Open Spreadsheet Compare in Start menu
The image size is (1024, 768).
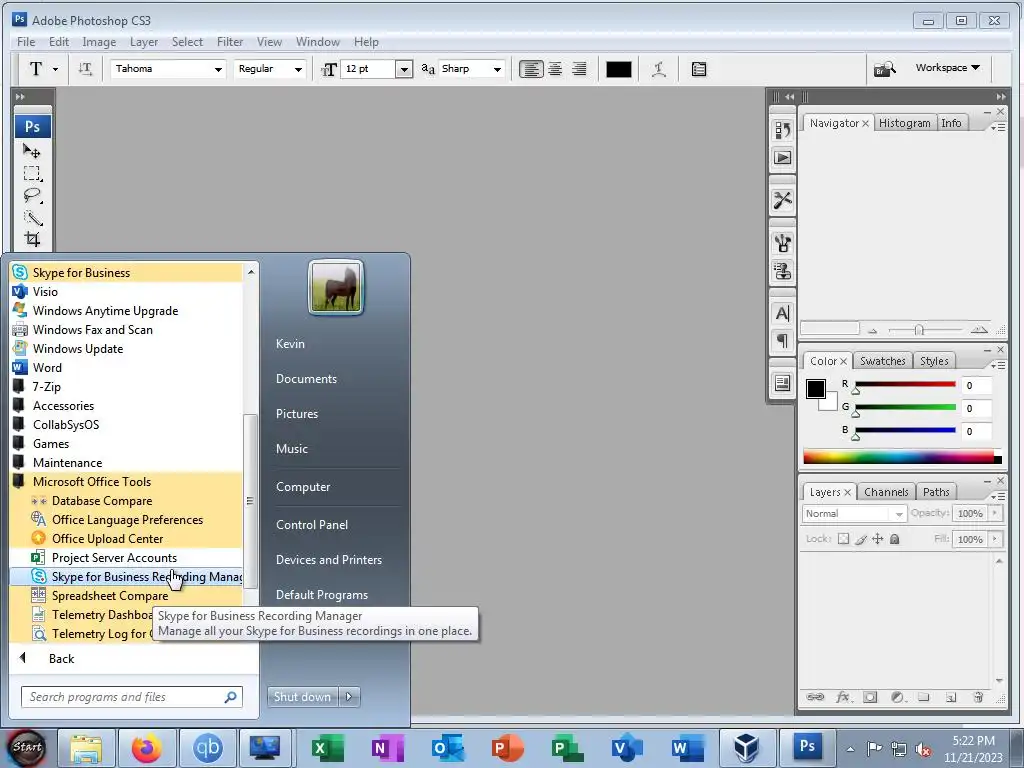(x=125, y=596)
